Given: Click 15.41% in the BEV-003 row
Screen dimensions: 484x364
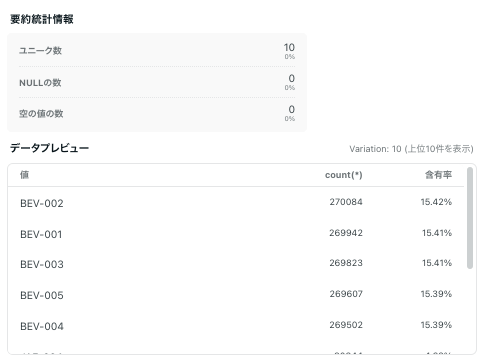Looking at the screenshot, I should coord(437,263).
